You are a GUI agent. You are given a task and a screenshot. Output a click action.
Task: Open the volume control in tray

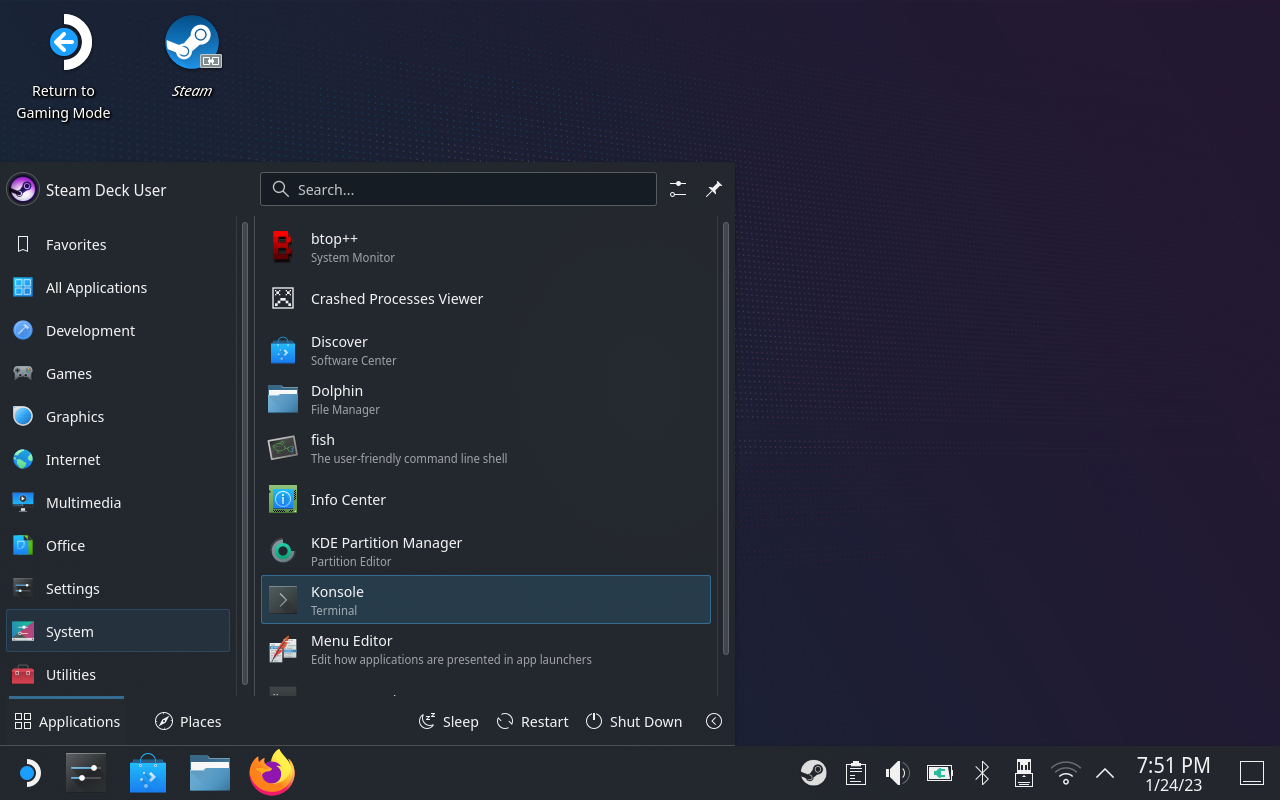(x=897, y=773)
